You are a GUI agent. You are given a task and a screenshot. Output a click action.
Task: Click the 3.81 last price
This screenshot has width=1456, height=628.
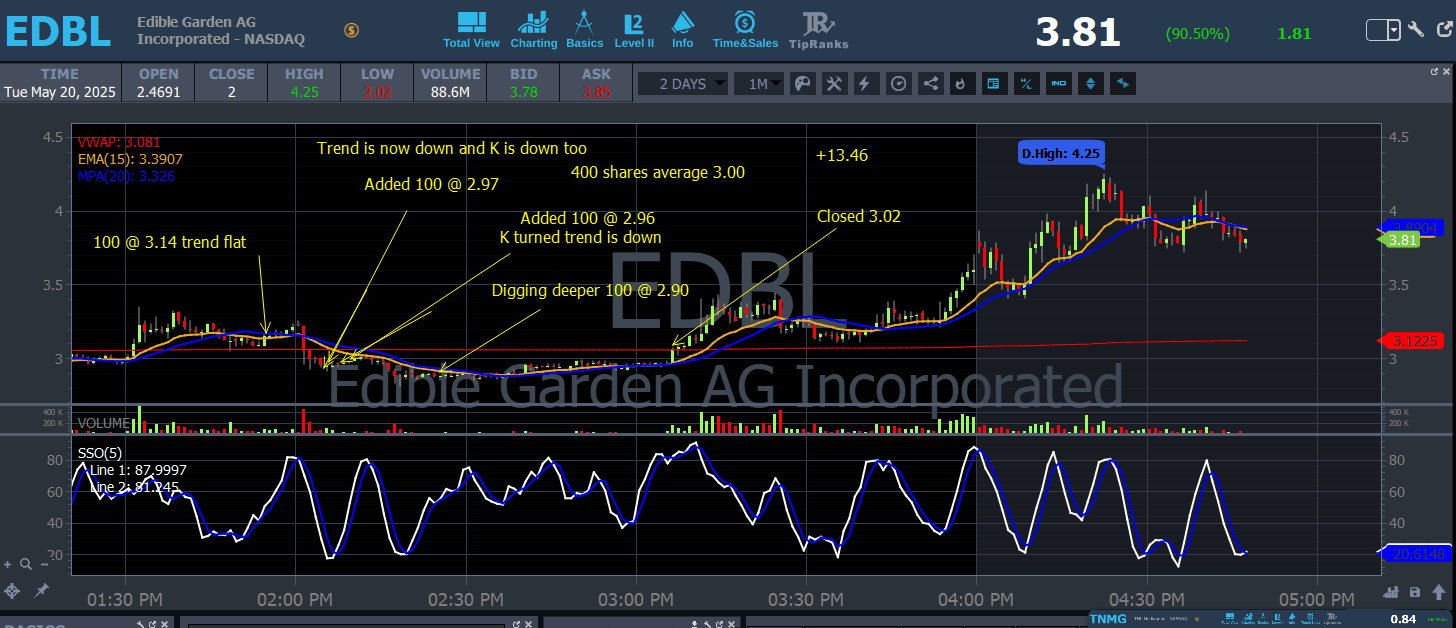click(x=1077, y=32)
